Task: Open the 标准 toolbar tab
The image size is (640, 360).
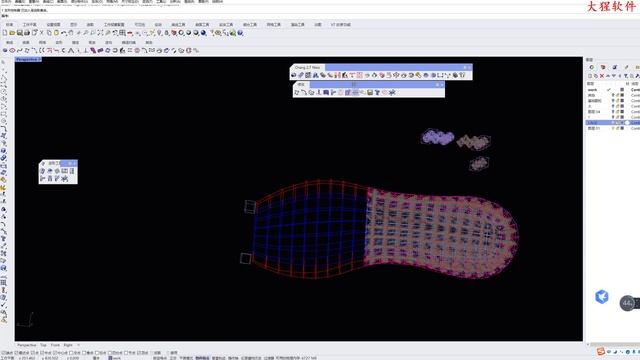Action: coord(9,25)
